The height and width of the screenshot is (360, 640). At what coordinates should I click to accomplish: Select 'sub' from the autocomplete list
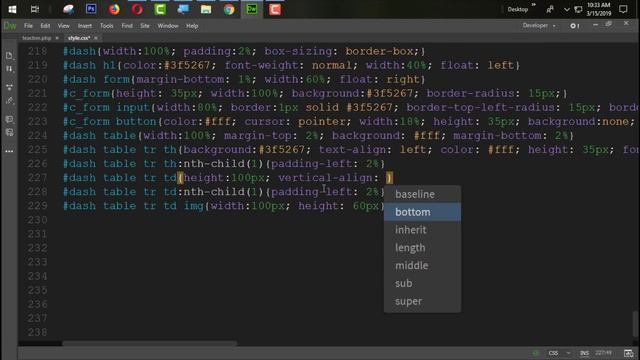422,283
